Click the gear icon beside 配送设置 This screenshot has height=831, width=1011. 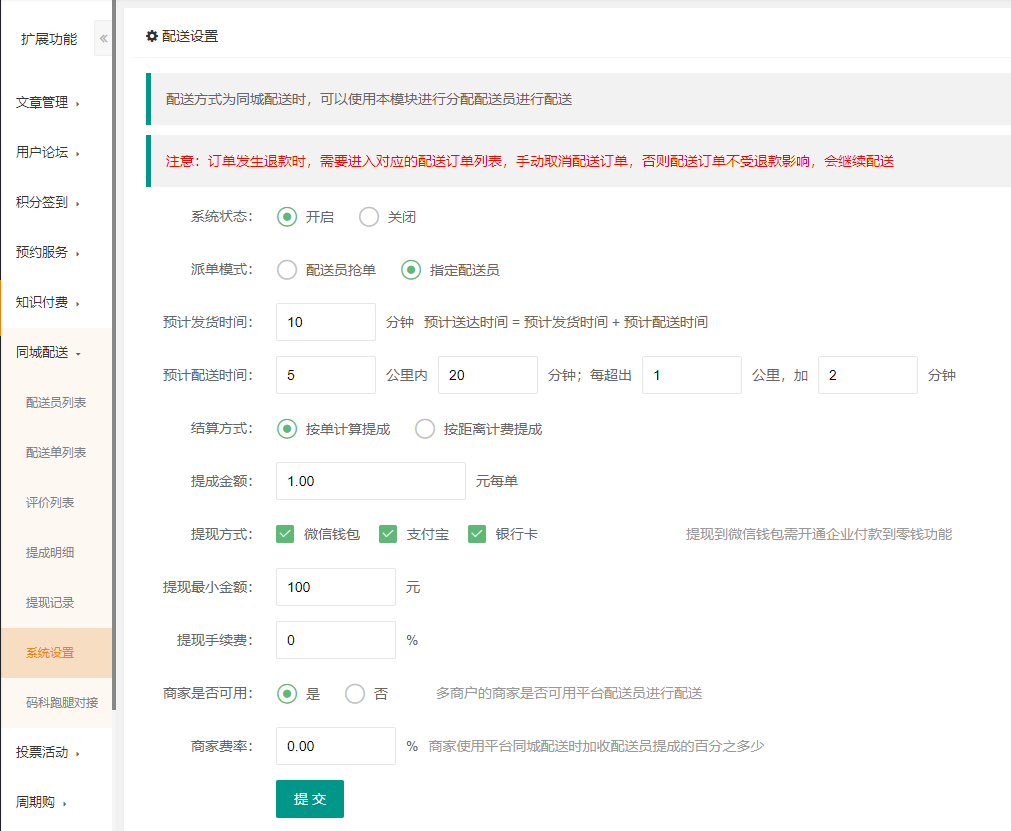[152, 36]
